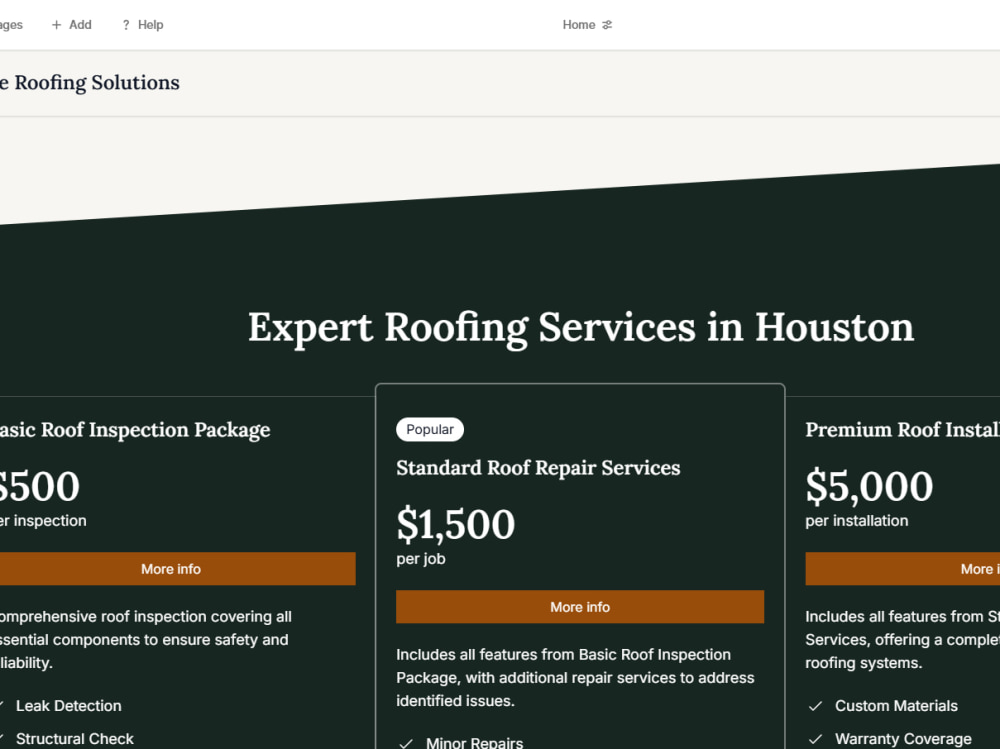Click the question mark Help icon
The height and width of the screenshot is (749, 1000).
126,25
